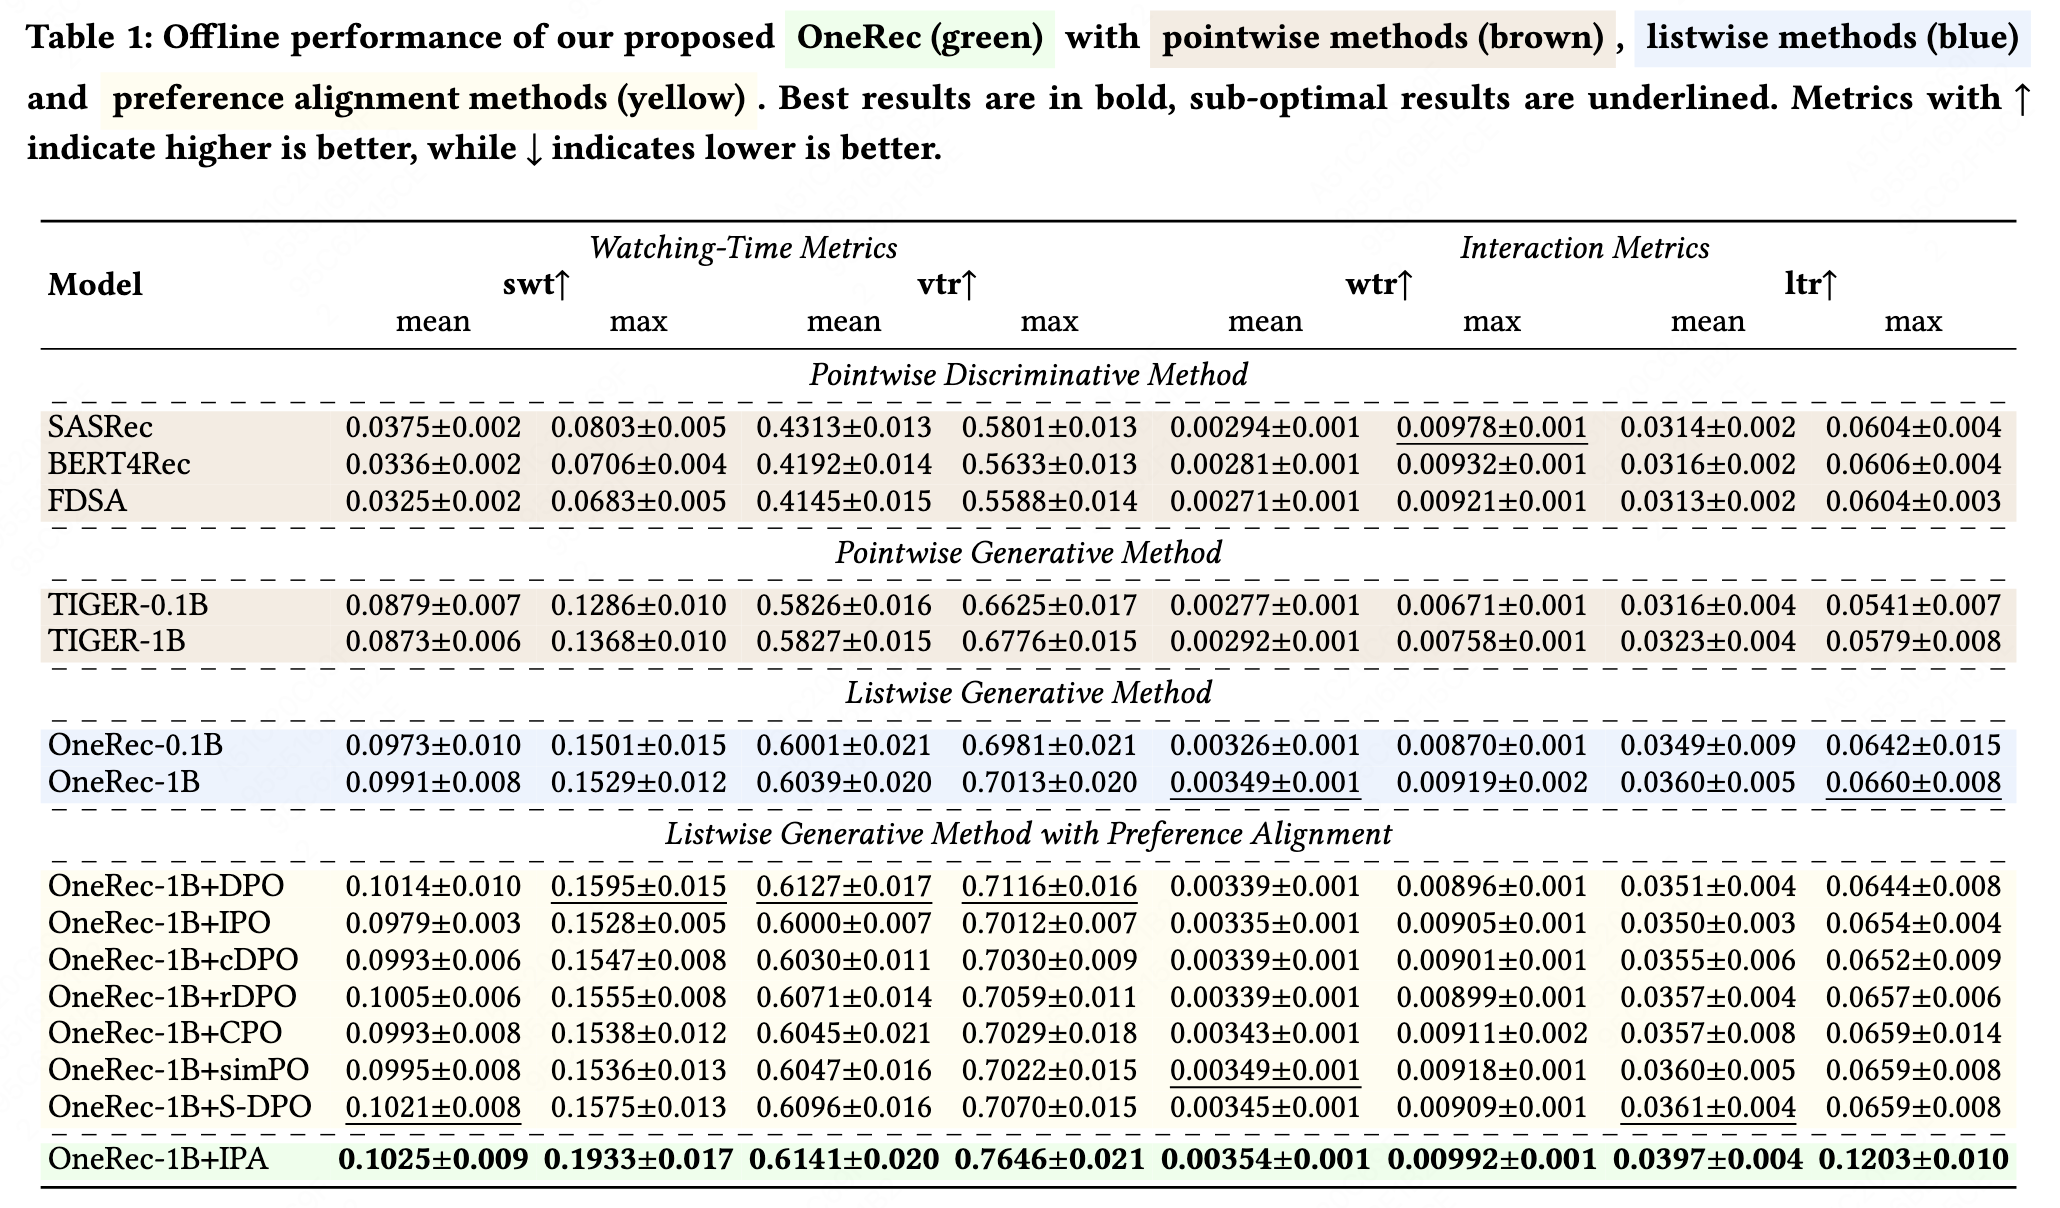
Task: Click the OneRec (green) legend highlight
Action: tap(920, 38)
